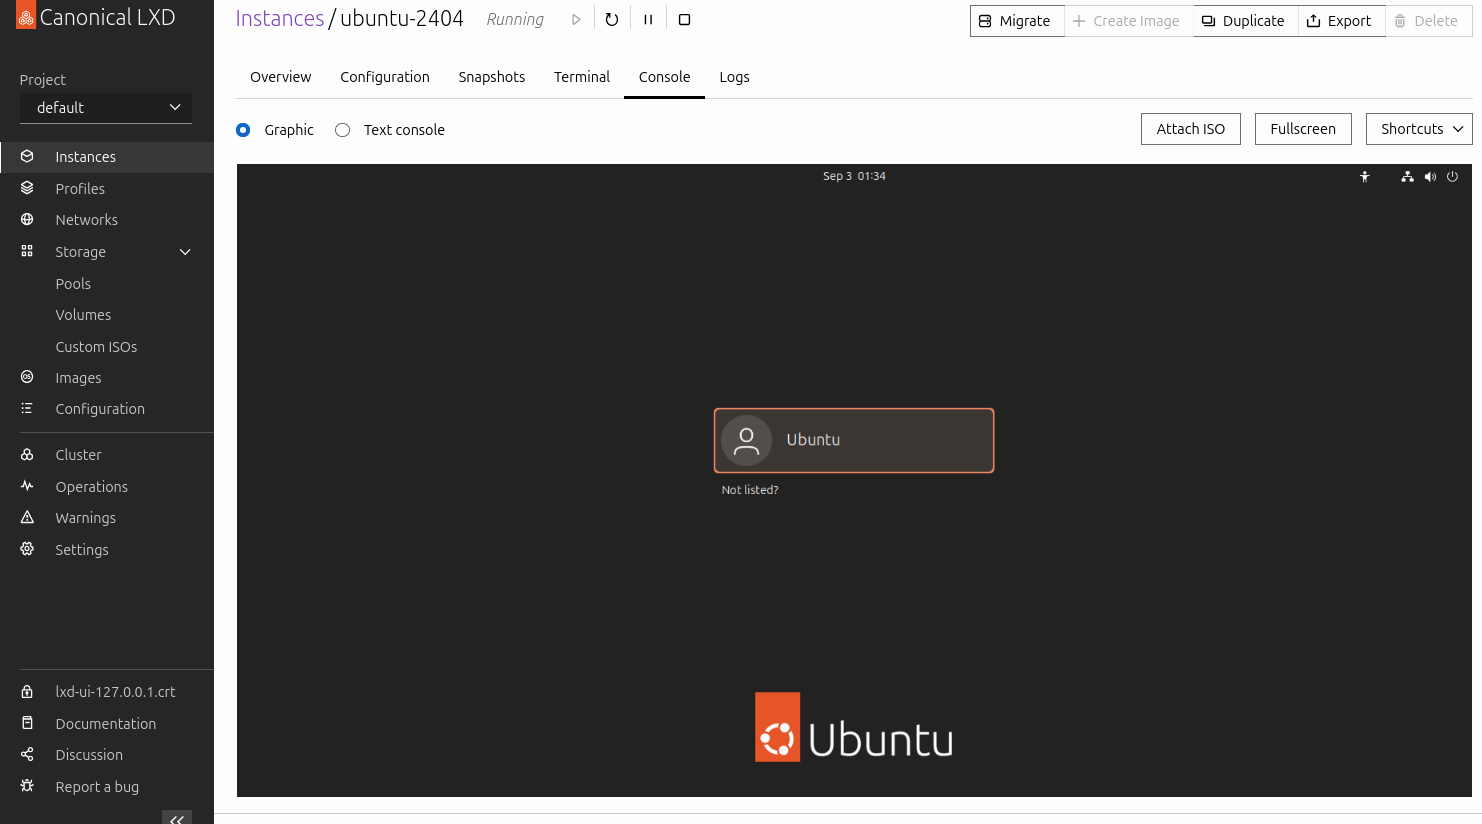Open the Terminal tab
This screenshot has width=1482, height=824.
tap(582, 77)
